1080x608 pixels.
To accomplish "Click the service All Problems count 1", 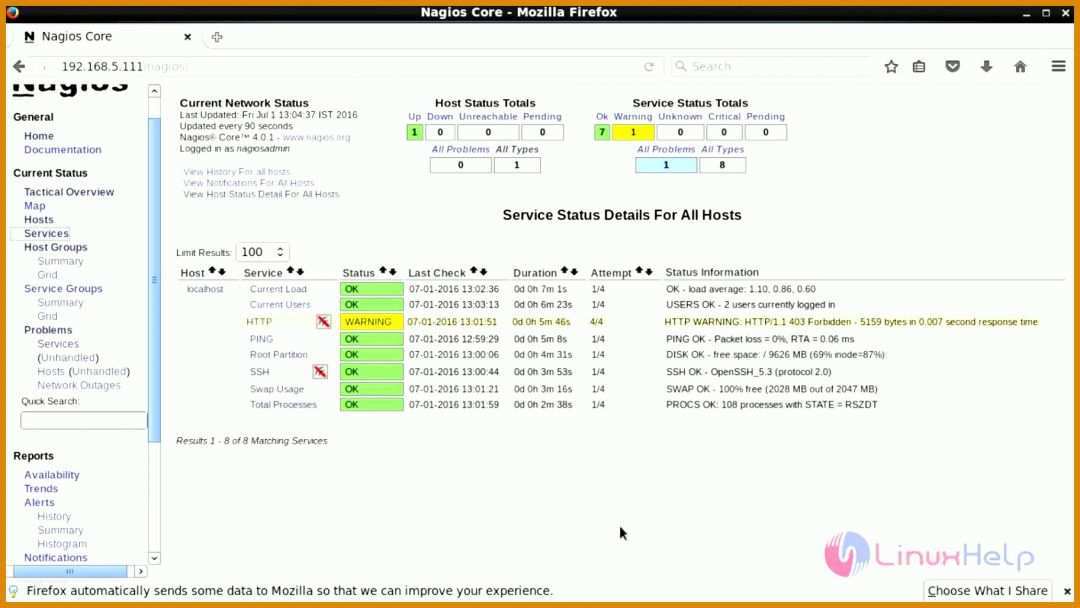I will (666, 165).
